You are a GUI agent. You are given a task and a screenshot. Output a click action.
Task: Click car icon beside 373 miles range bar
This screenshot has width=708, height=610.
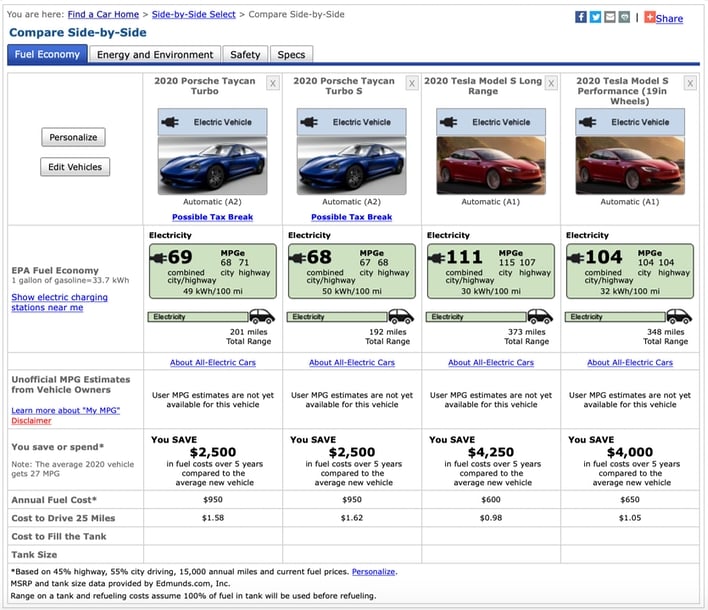540,316
